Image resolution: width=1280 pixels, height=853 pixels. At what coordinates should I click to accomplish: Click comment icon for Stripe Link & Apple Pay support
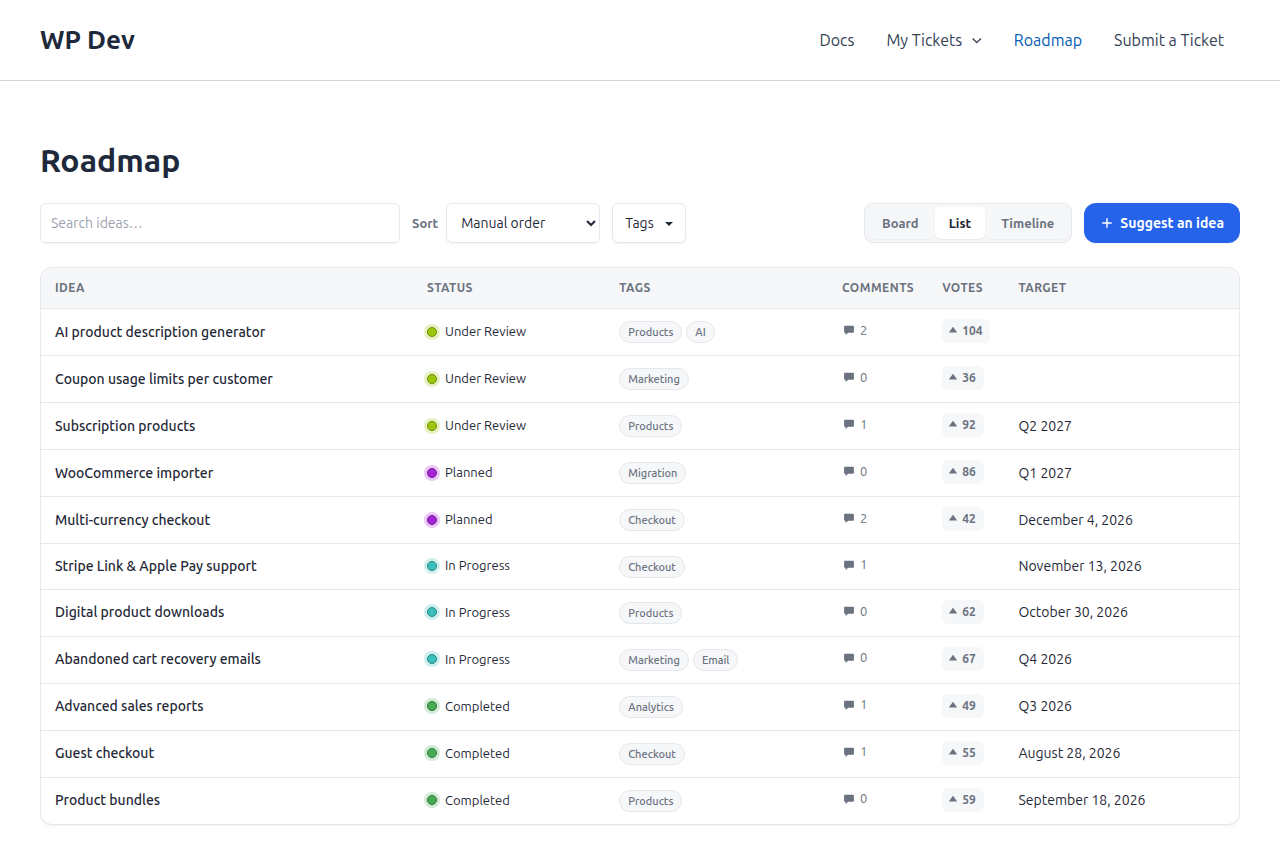(x=849, y=565)
